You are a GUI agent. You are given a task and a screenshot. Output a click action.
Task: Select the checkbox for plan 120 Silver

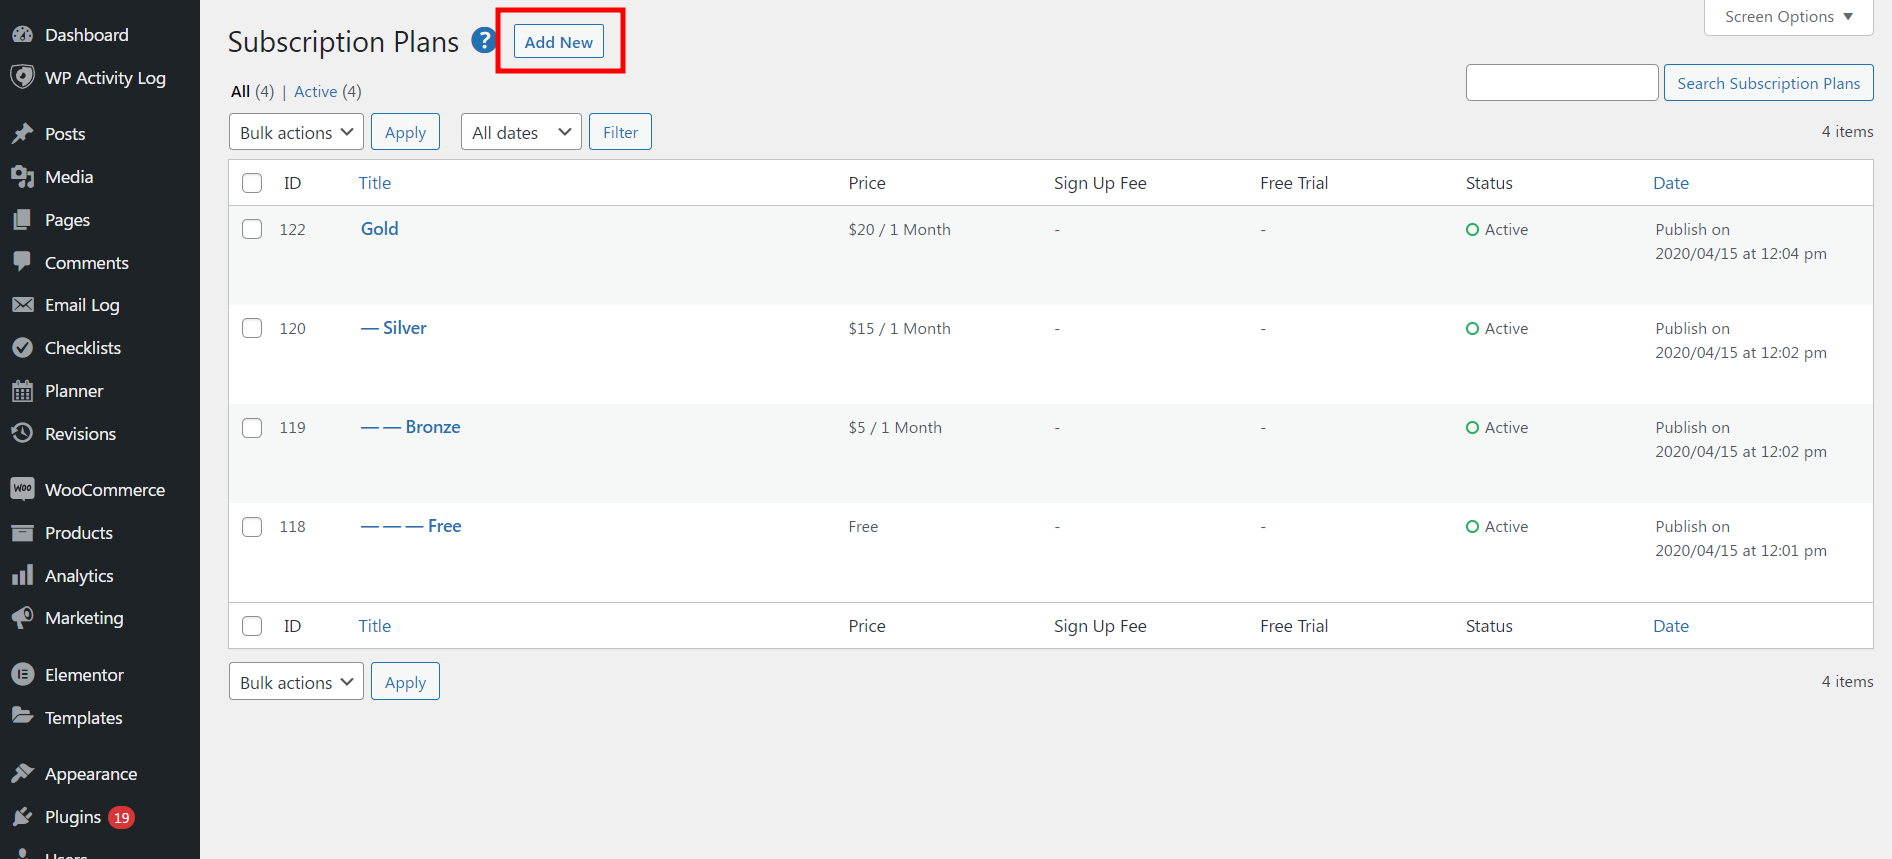pyautogui.click(x=252, y=328)
